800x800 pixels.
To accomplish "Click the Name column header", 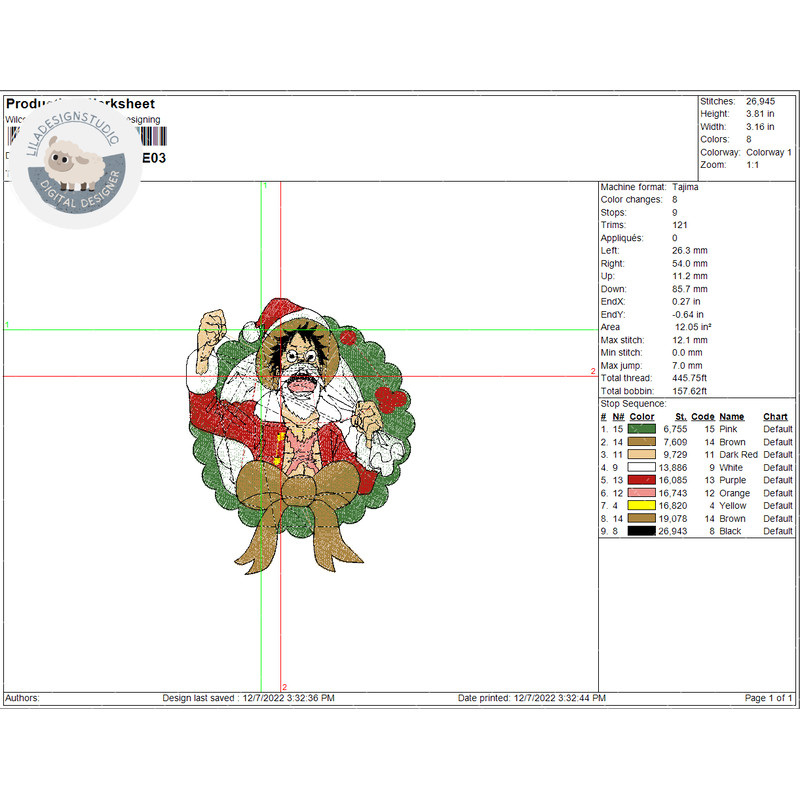I will click(x=732, y=417).
